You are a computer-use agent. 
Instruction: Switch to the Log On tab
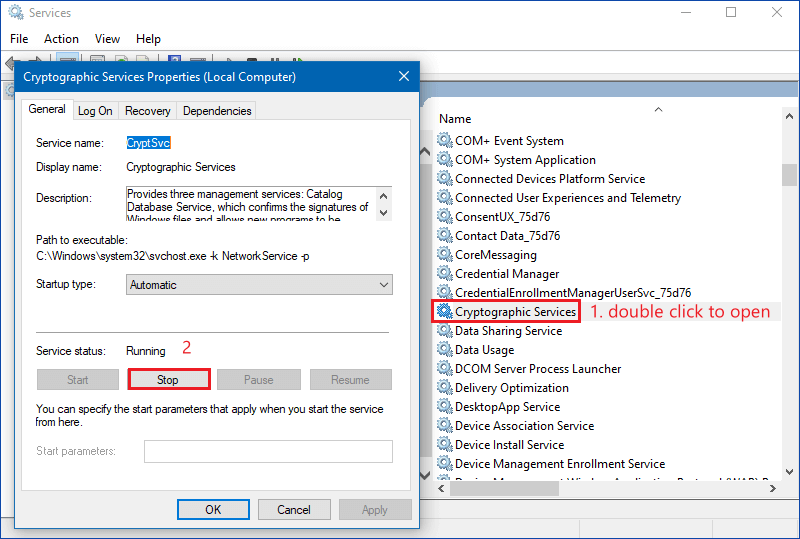(95, 111)
